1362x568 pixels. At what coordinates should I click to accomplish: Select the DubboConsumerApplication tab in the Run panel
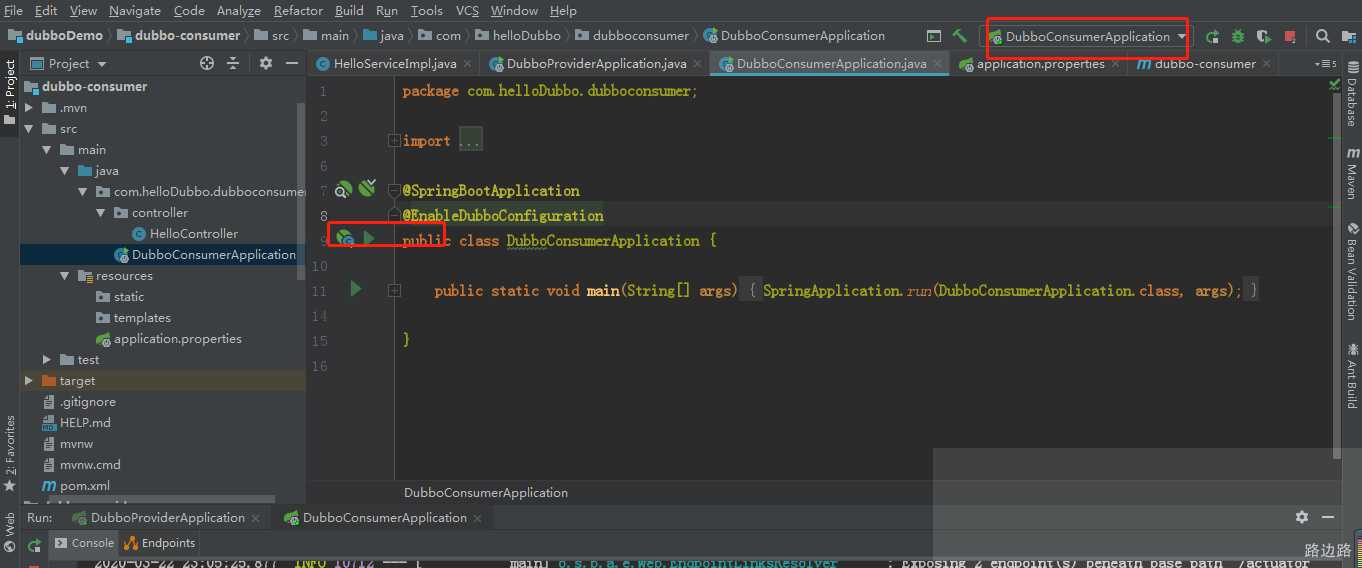[x=385, y=517]
